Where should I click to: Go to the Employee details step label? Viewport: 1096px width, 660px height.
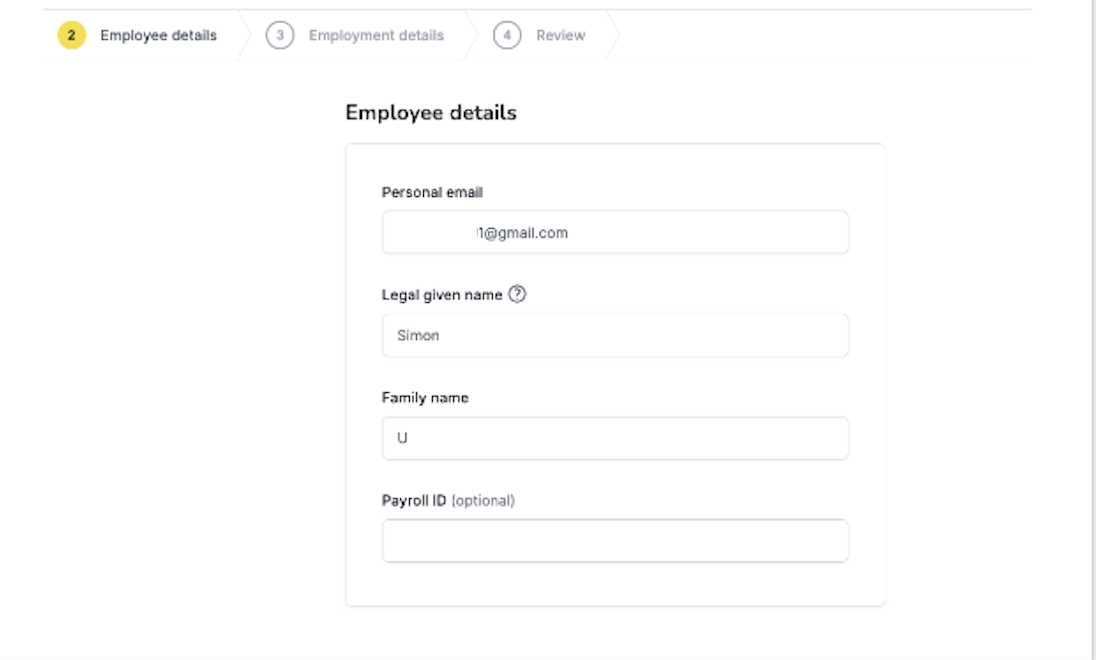159,35
